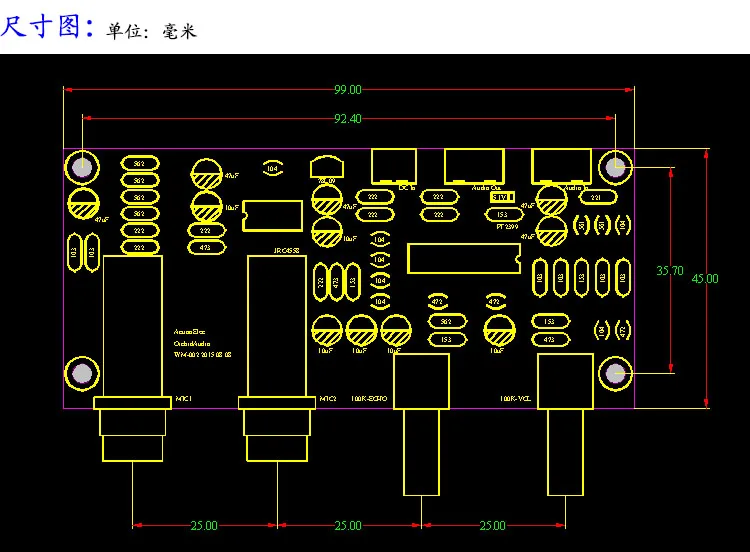Click the 99.00 overall width dimension

(x=348, y=89)
